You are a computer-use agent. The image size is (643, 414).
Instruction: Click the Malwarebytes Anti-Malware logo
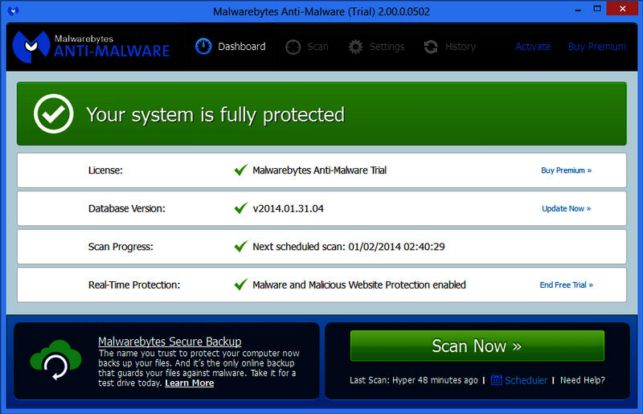91,46
